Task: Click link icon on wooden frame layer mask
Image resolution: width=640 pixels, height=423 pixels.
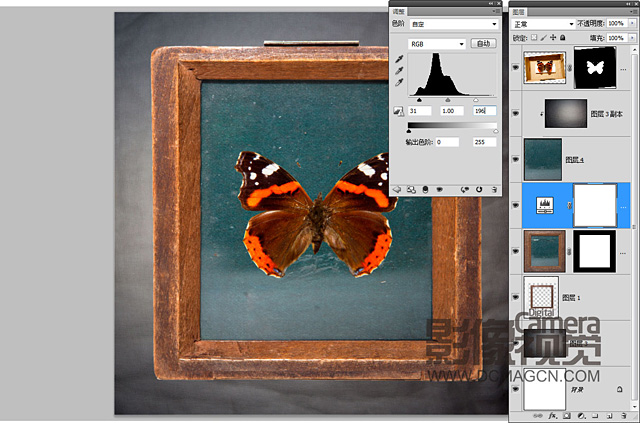Action: [x=569, y=252]
